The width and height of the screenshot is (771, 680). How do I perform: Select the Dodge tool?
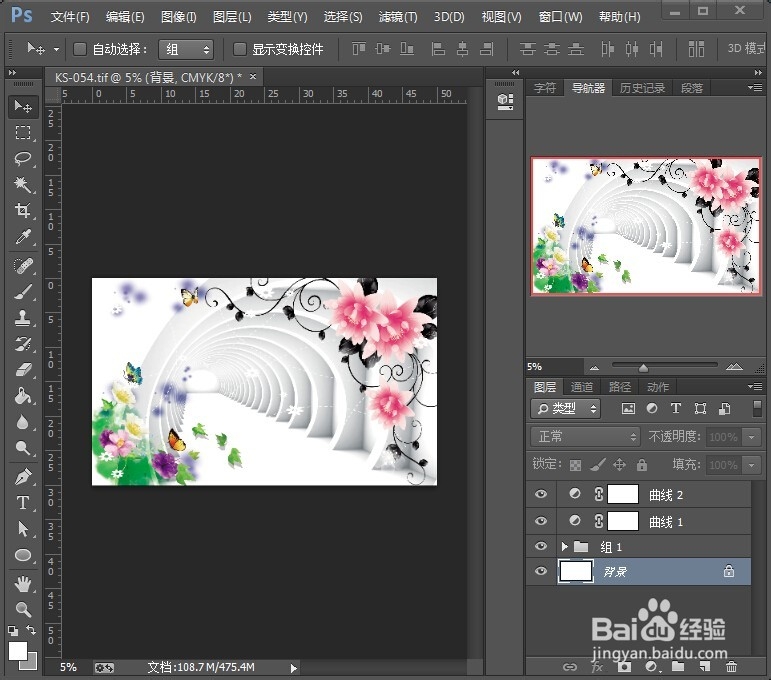click(23, 448)
